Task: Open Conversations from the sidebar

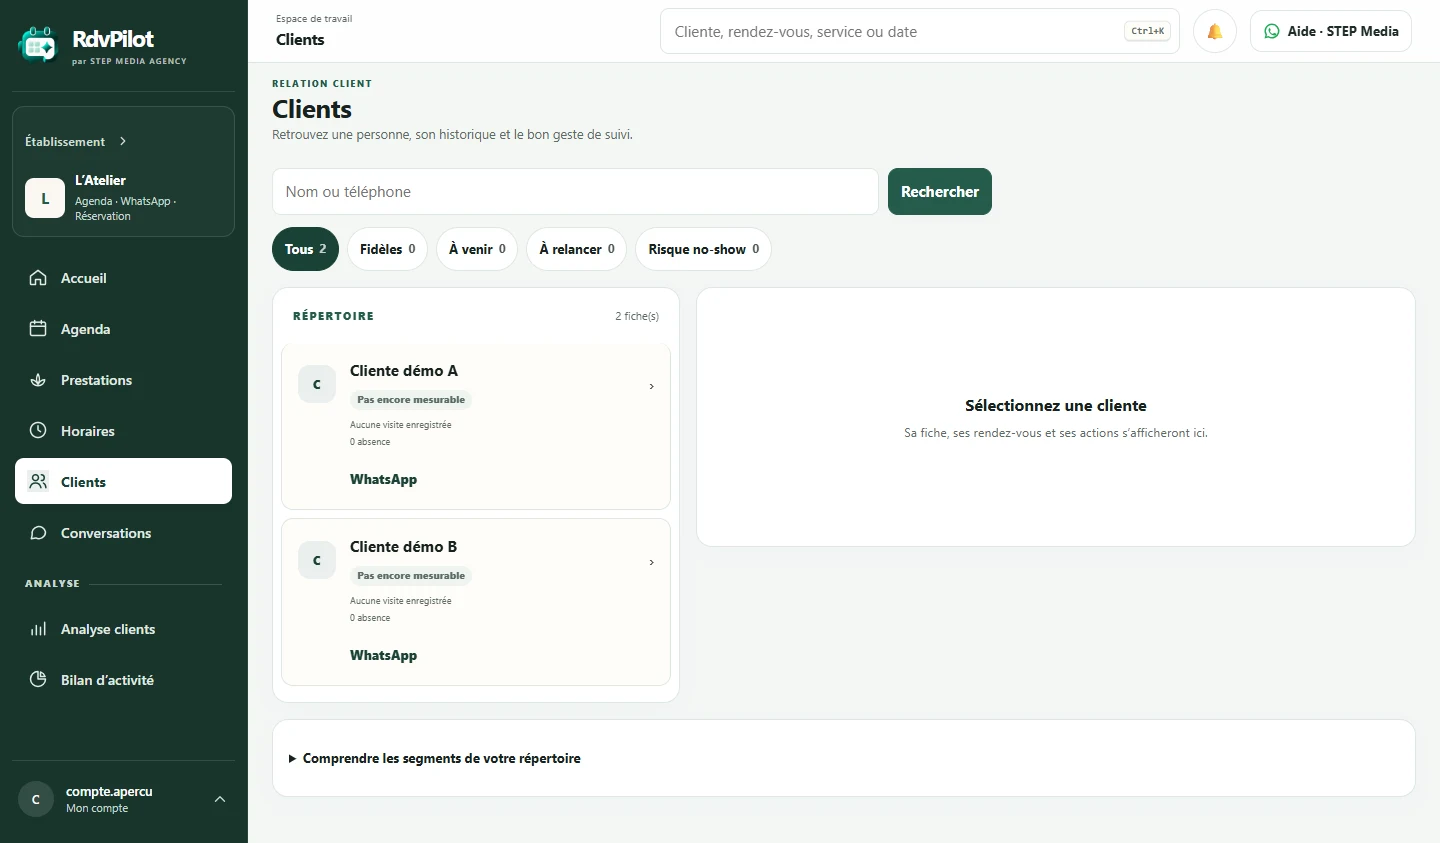Action: [x=123, y=533]
